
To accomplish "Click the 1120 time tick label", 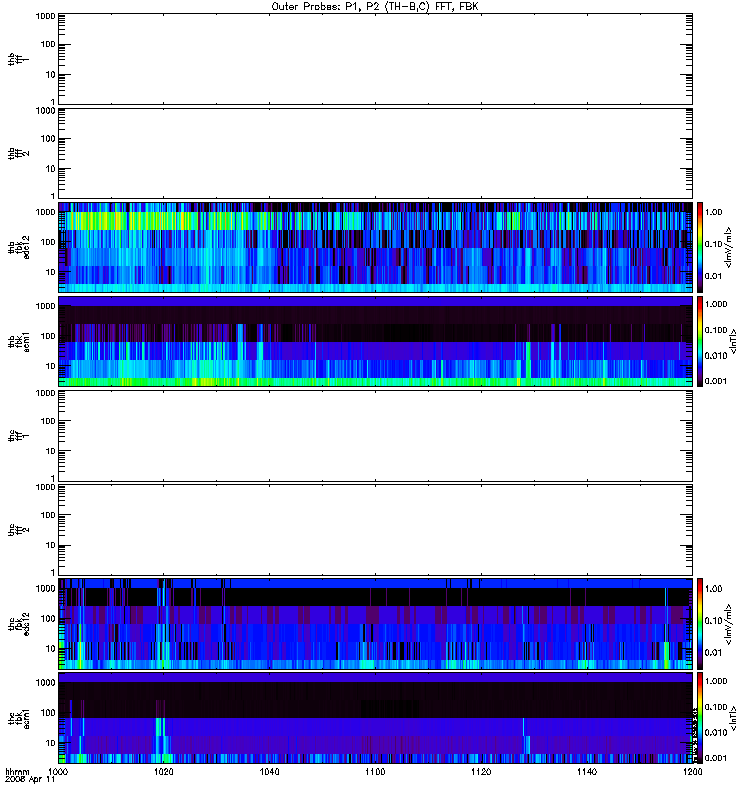I will click(481, 771).
